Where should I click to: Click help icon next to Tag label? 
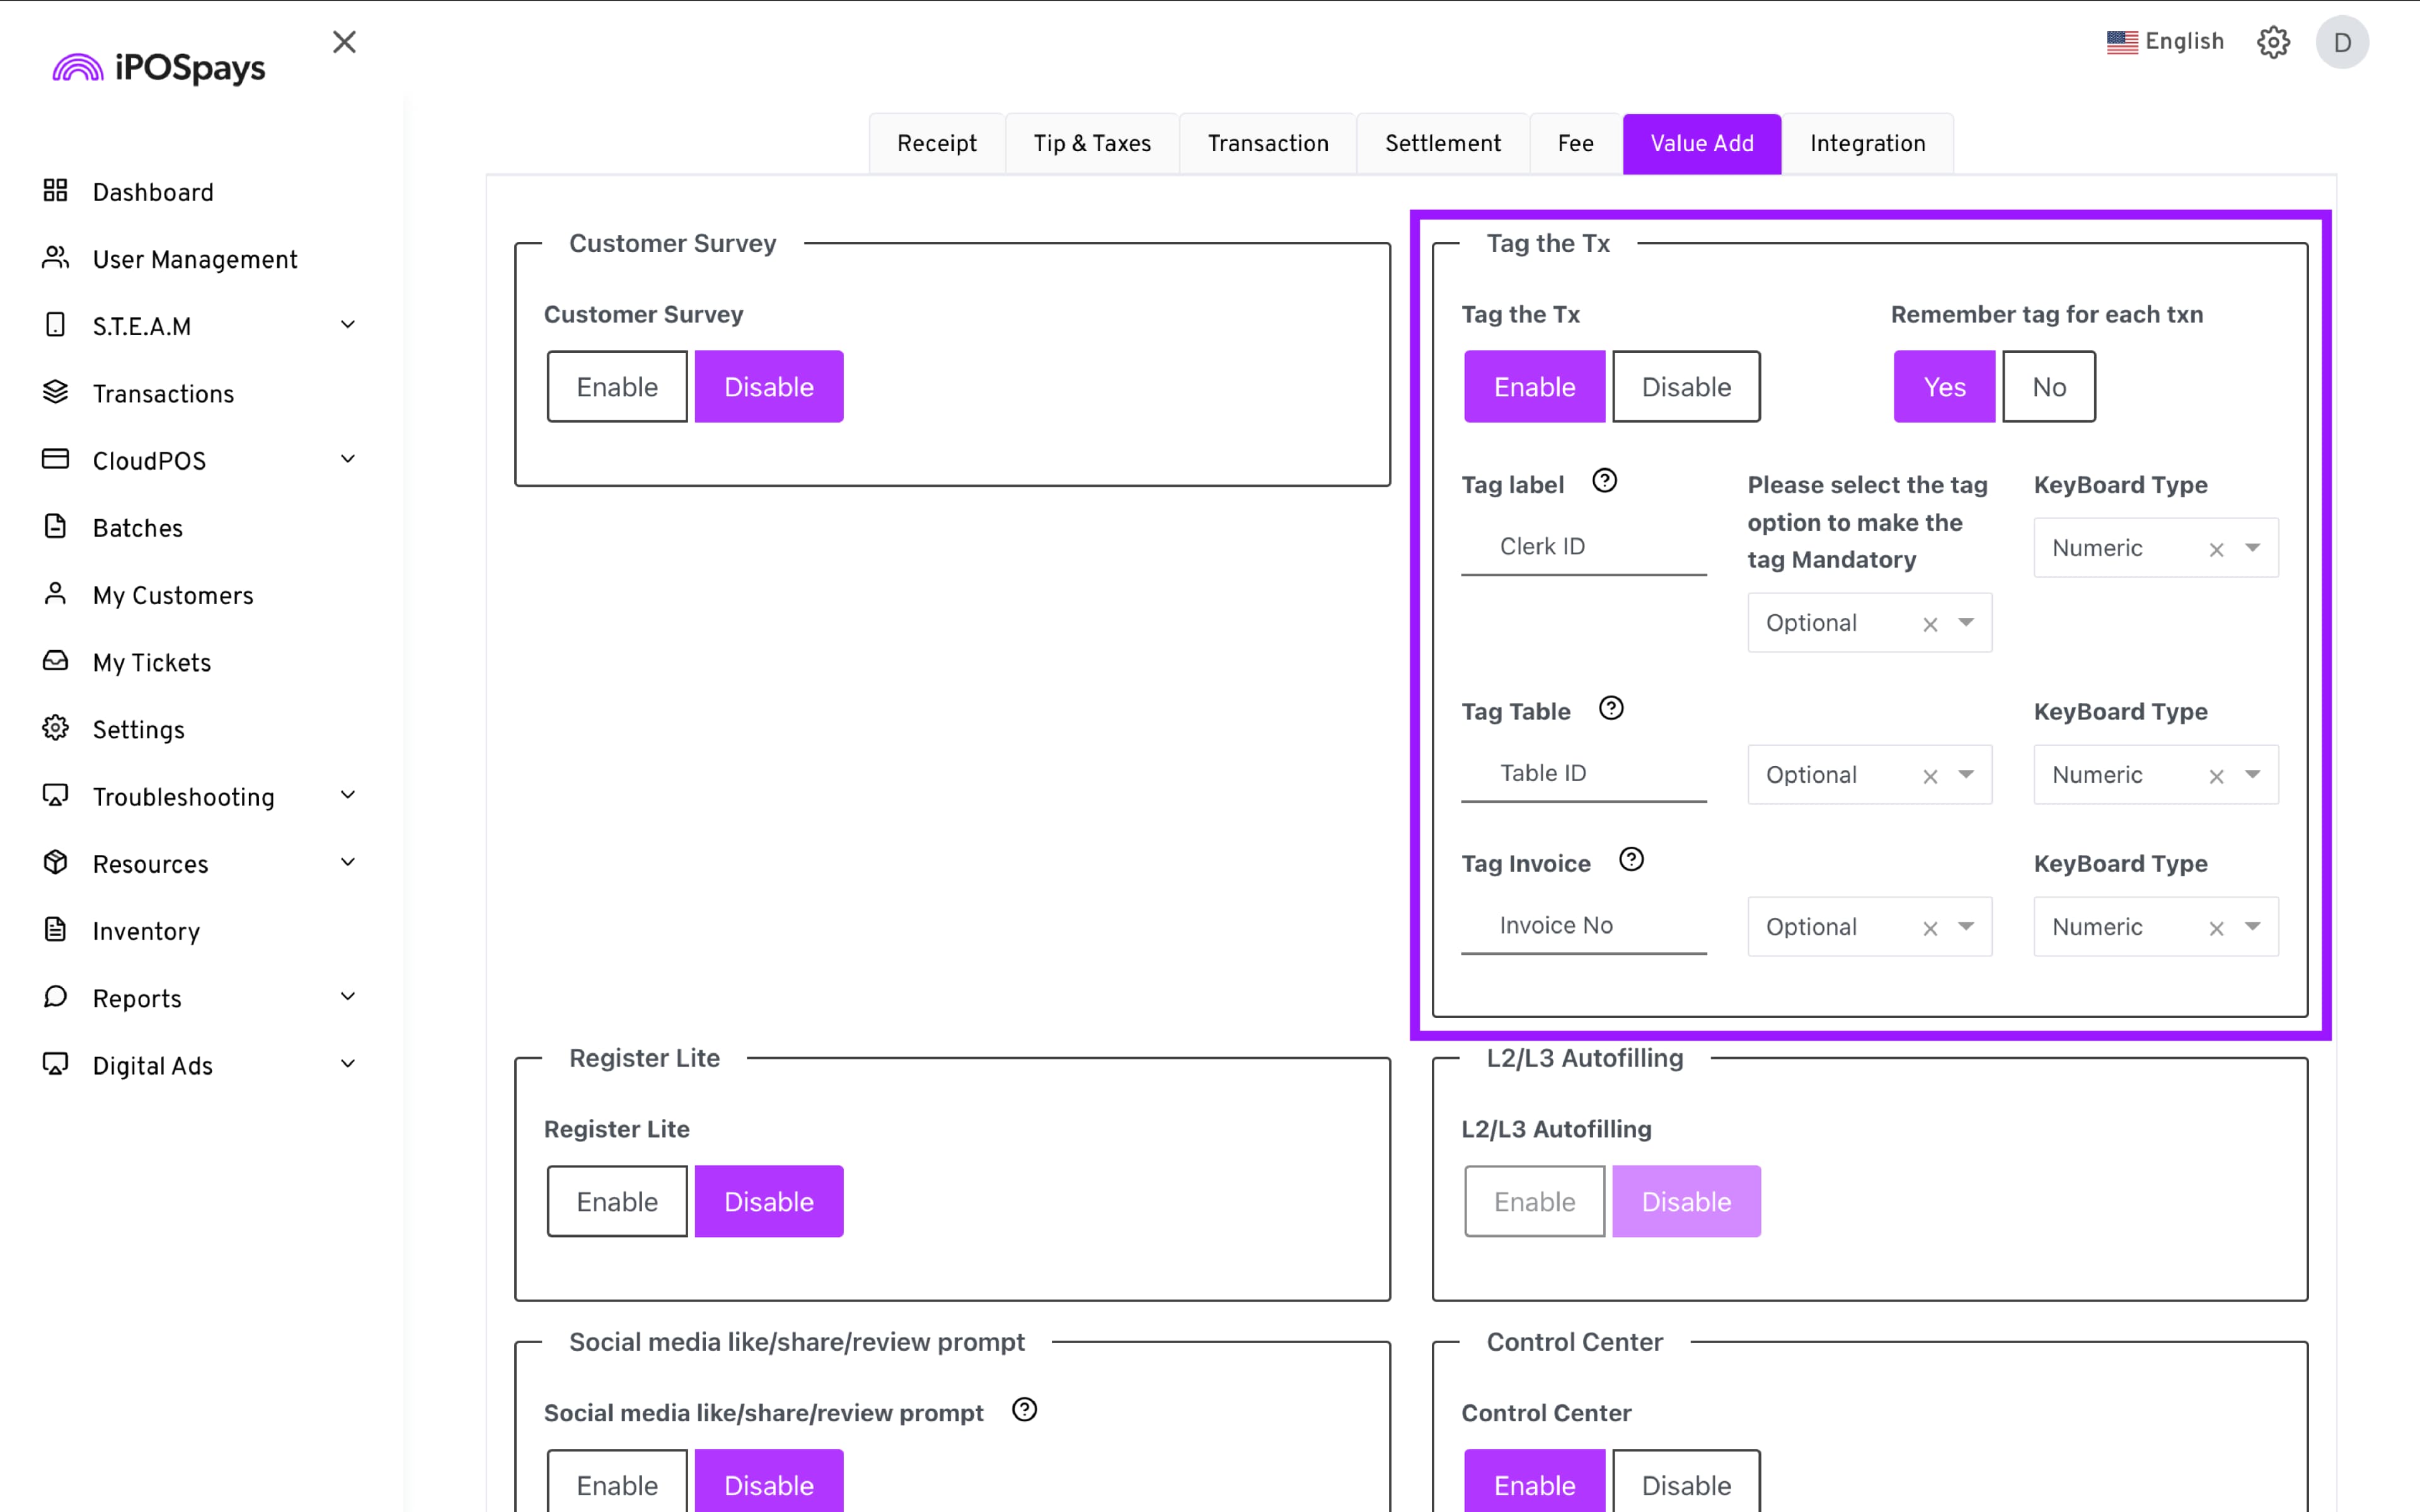[1604, 481]
